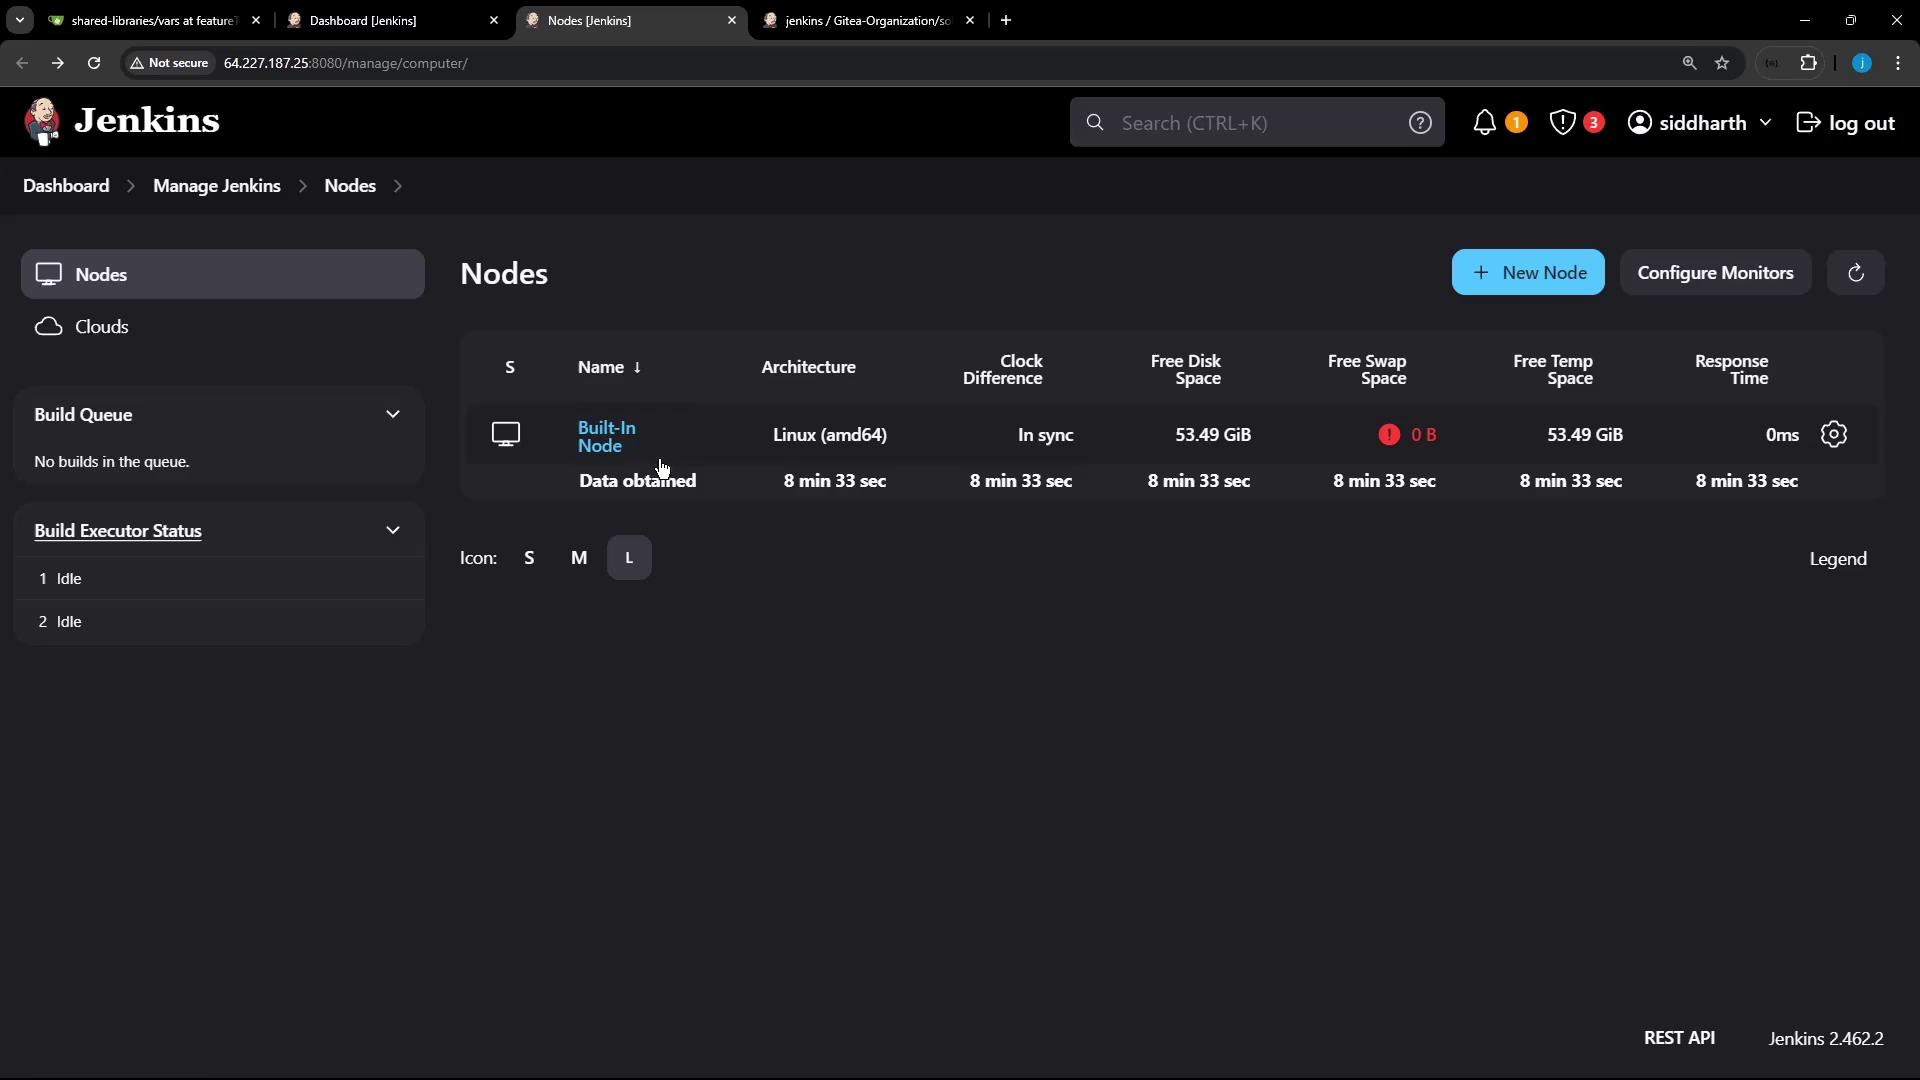Set icon size to S
The width and height of the screenshot is (1920, 1080).
click(x=529, y=558)
